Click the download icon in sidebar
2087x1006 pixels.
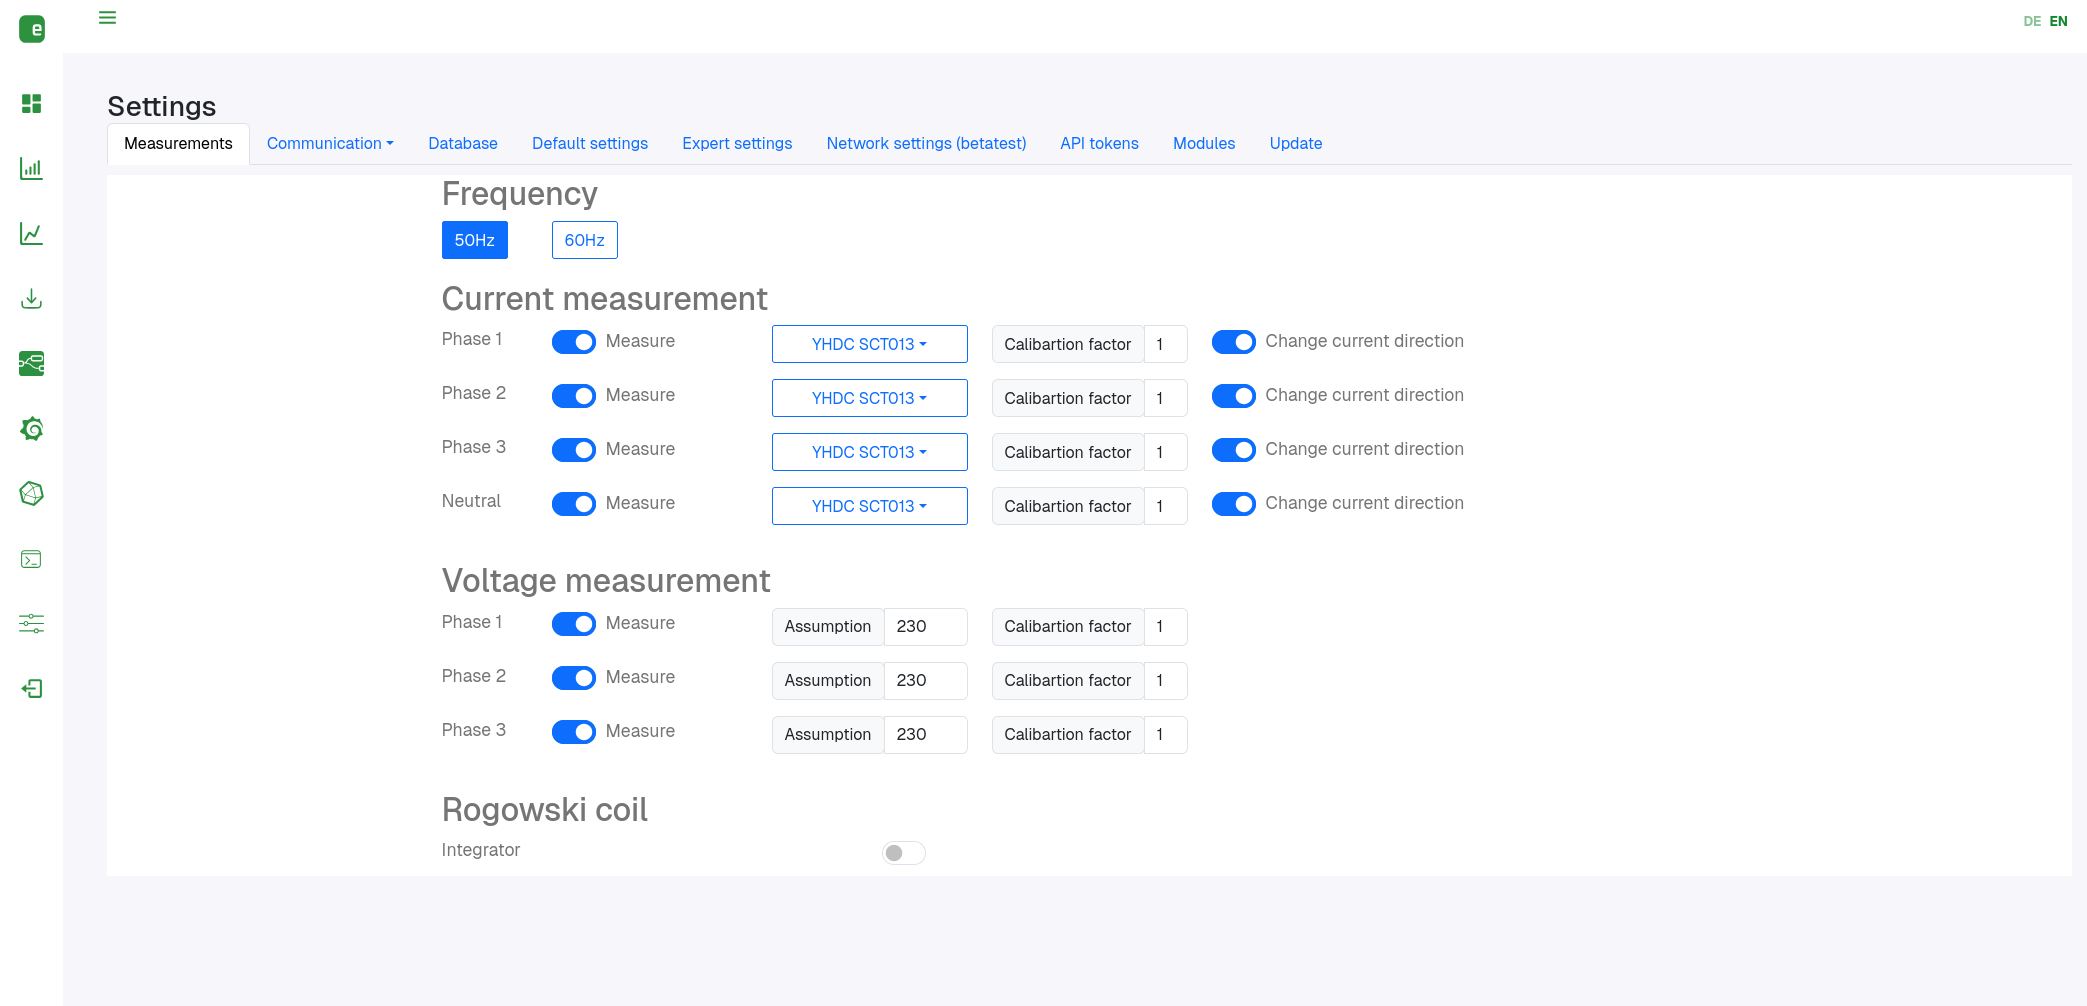[x=31, y=299]
